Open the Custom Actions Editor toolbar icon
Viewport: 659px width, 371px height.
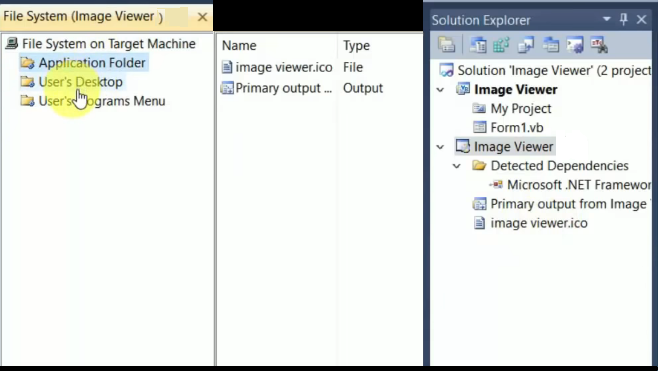(575, 45)
